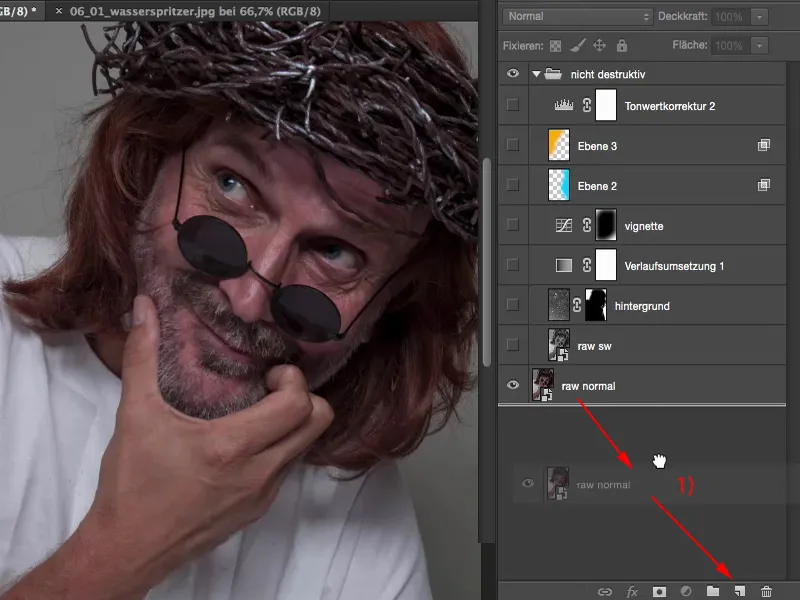Select the vignette mask thumbnail
The height and width of the screenshot is (600, 800).
pyautogui.click(x=606, y=225)
